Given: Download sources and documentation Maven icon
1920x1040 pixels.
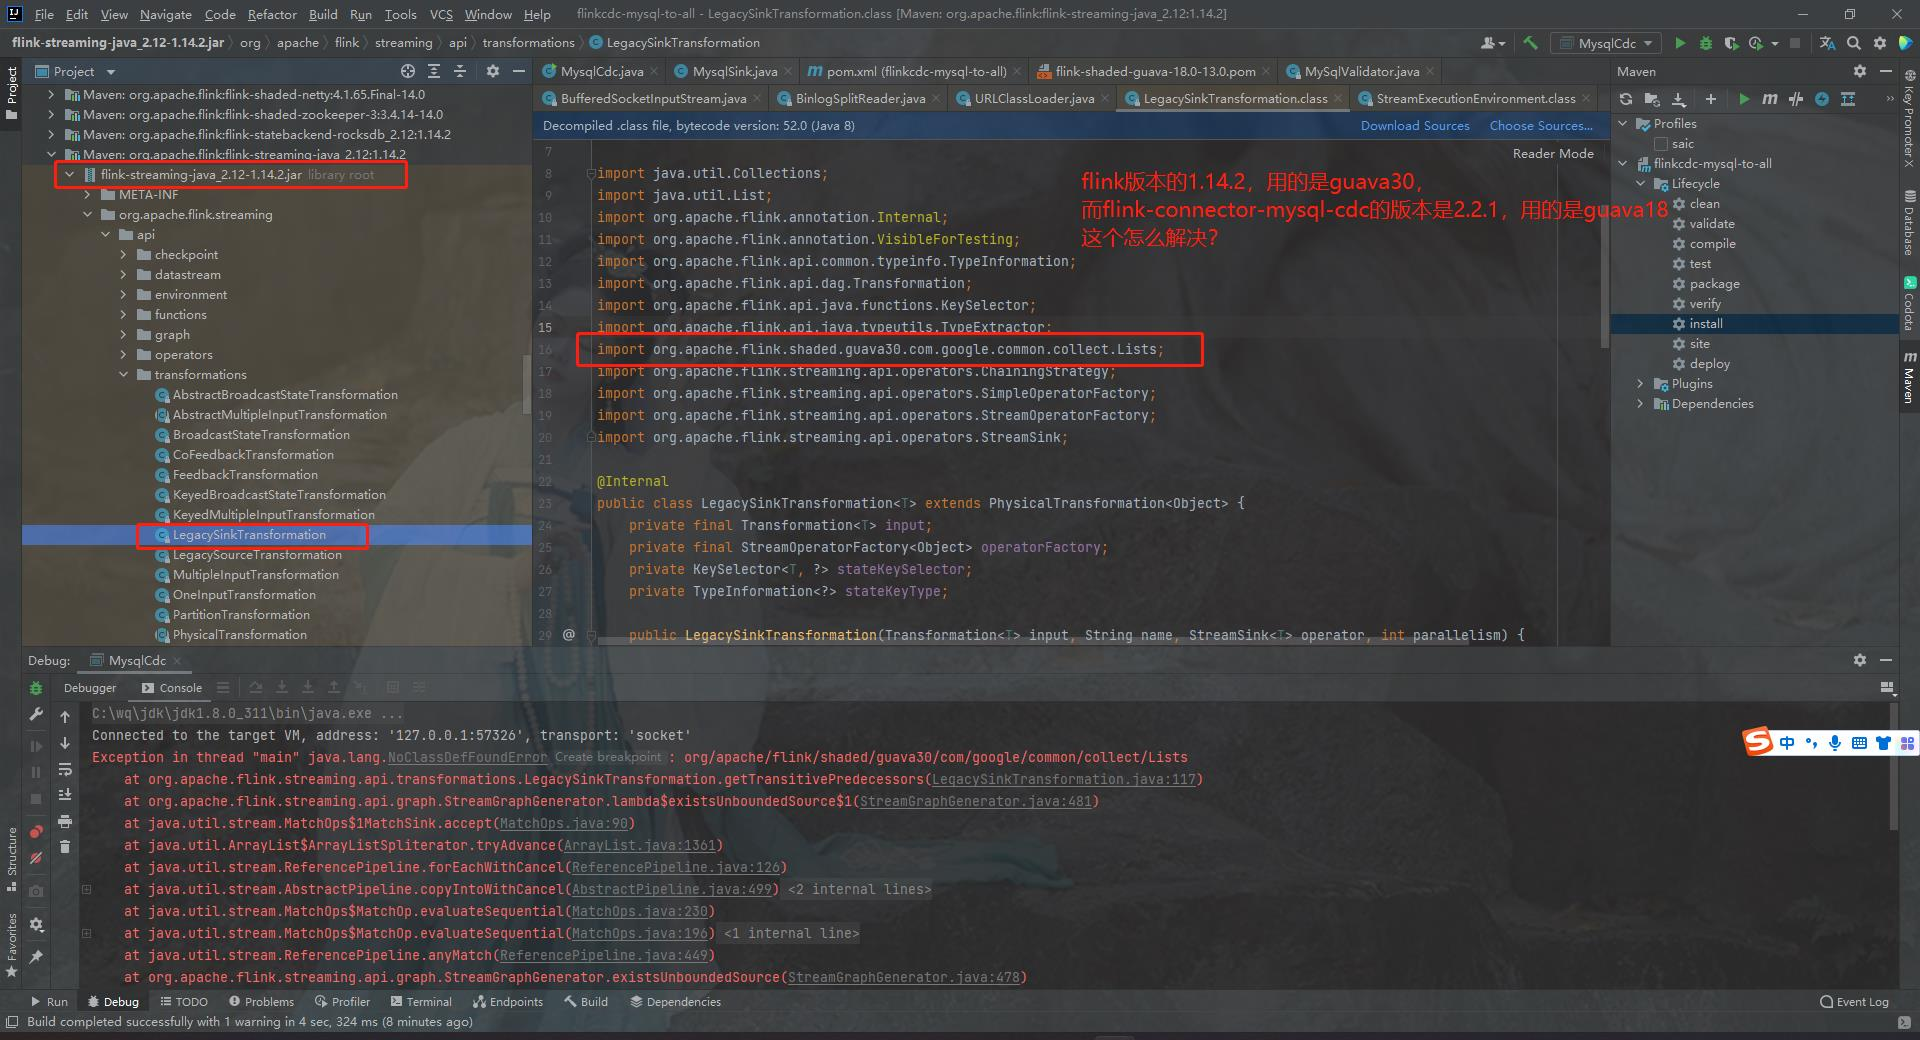Looking at the screenshot, I should 1679,99.
